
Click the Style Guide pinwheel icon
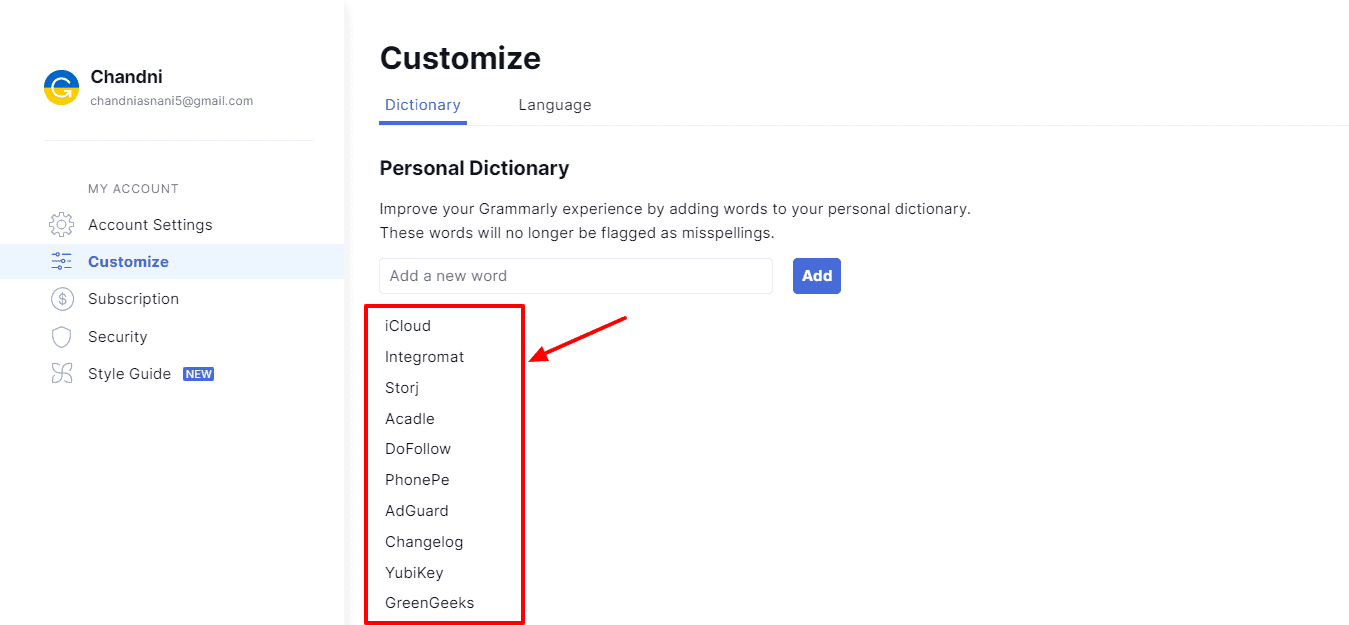pyautogui.click(x=62, y=374)
